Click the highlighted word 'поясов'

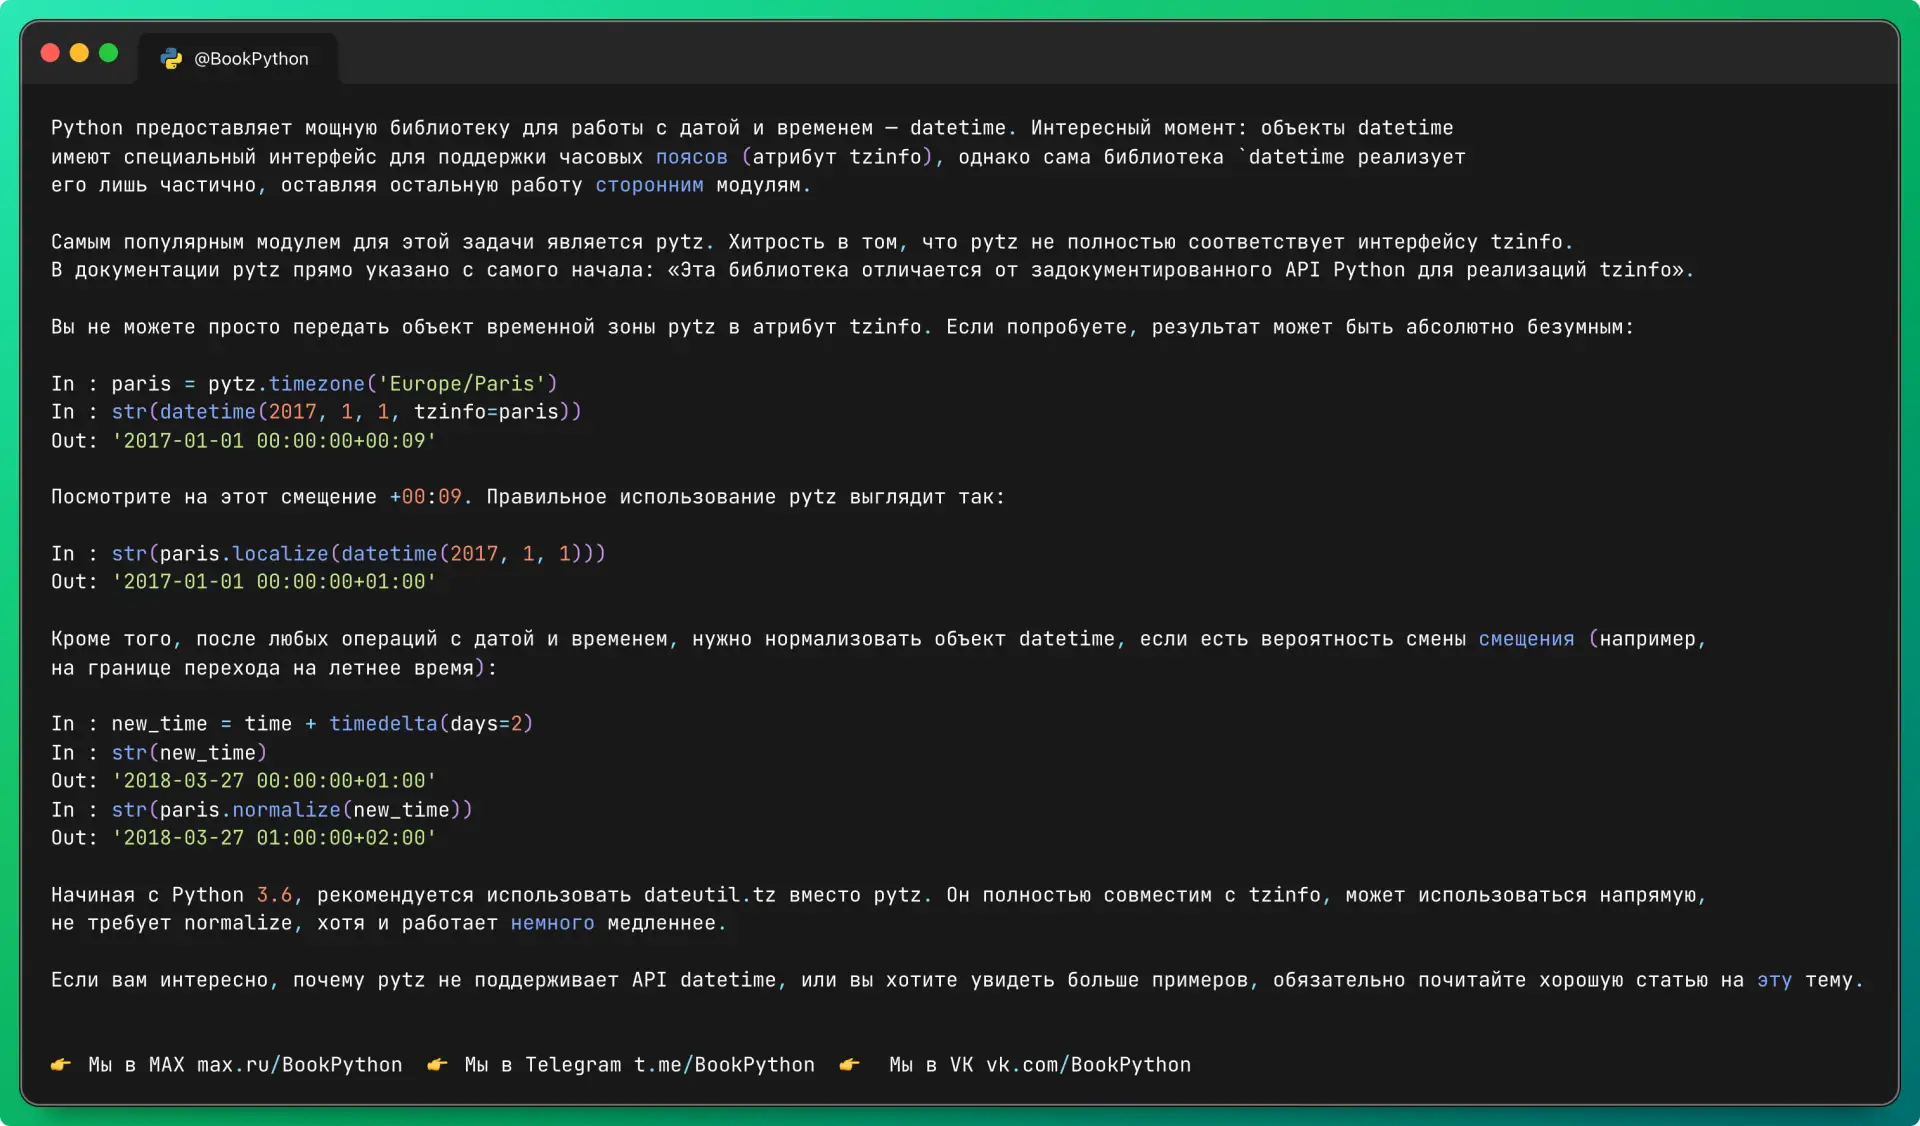click(x=692, y=157)
